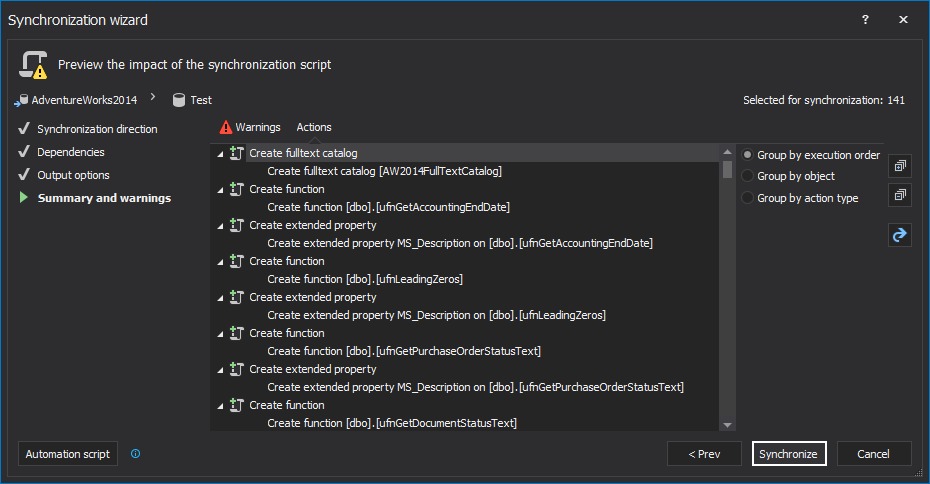
Task: Click the help question mark icon
Action: click(x=865, y=20)
